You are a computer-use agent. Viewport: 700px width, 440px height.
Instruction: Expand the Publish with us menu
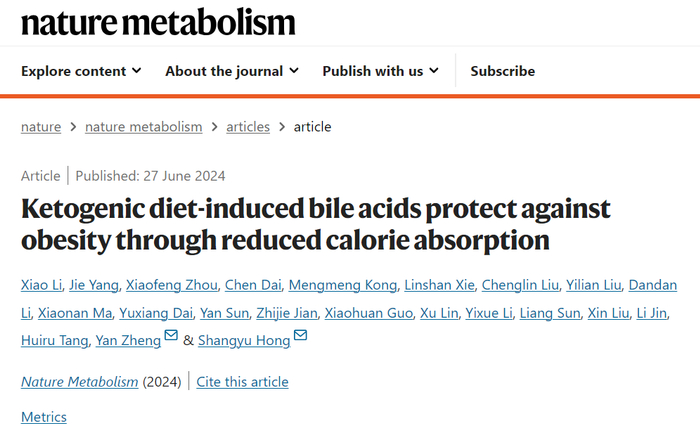point(380,71)
